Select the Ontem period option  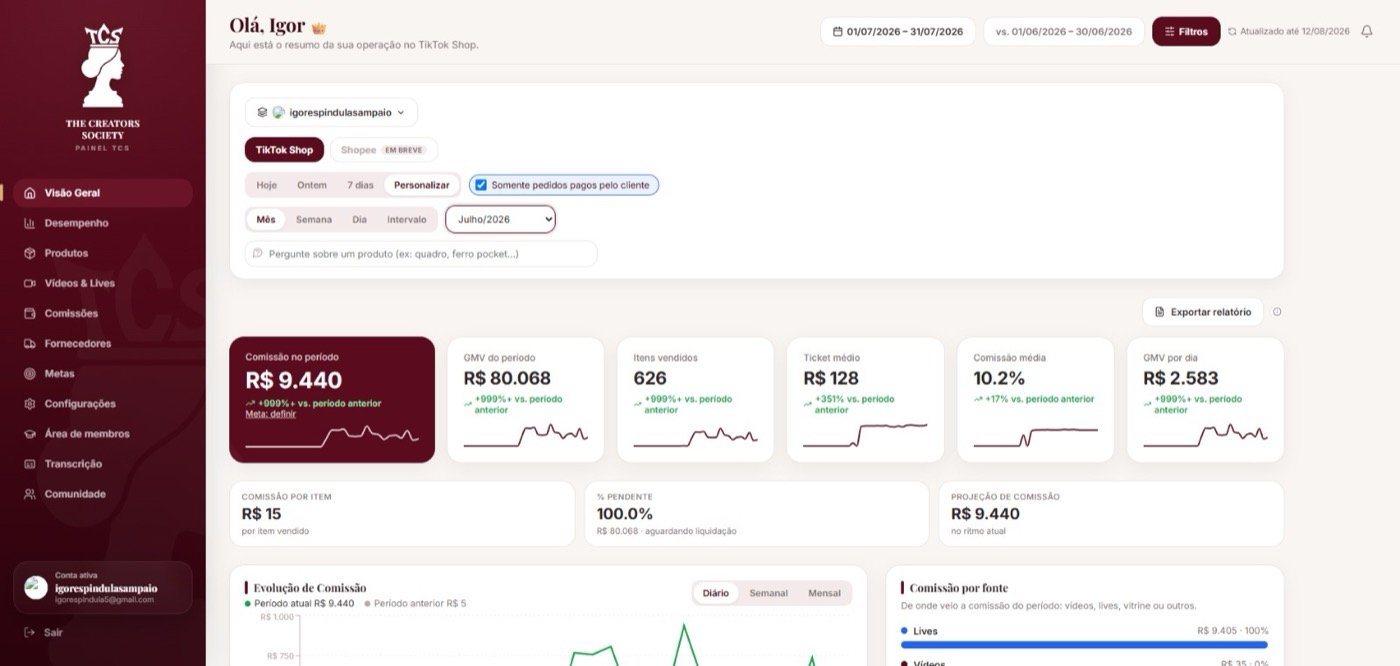pos(312,185)
